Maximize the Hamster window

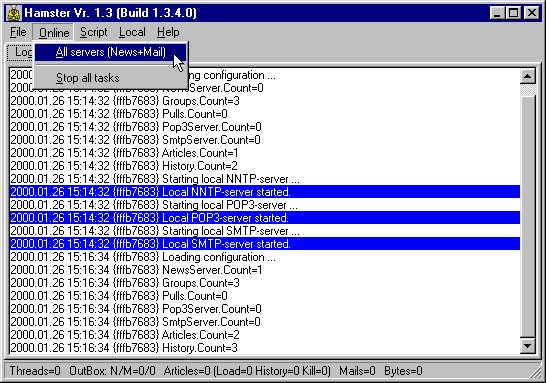(513, 13)
